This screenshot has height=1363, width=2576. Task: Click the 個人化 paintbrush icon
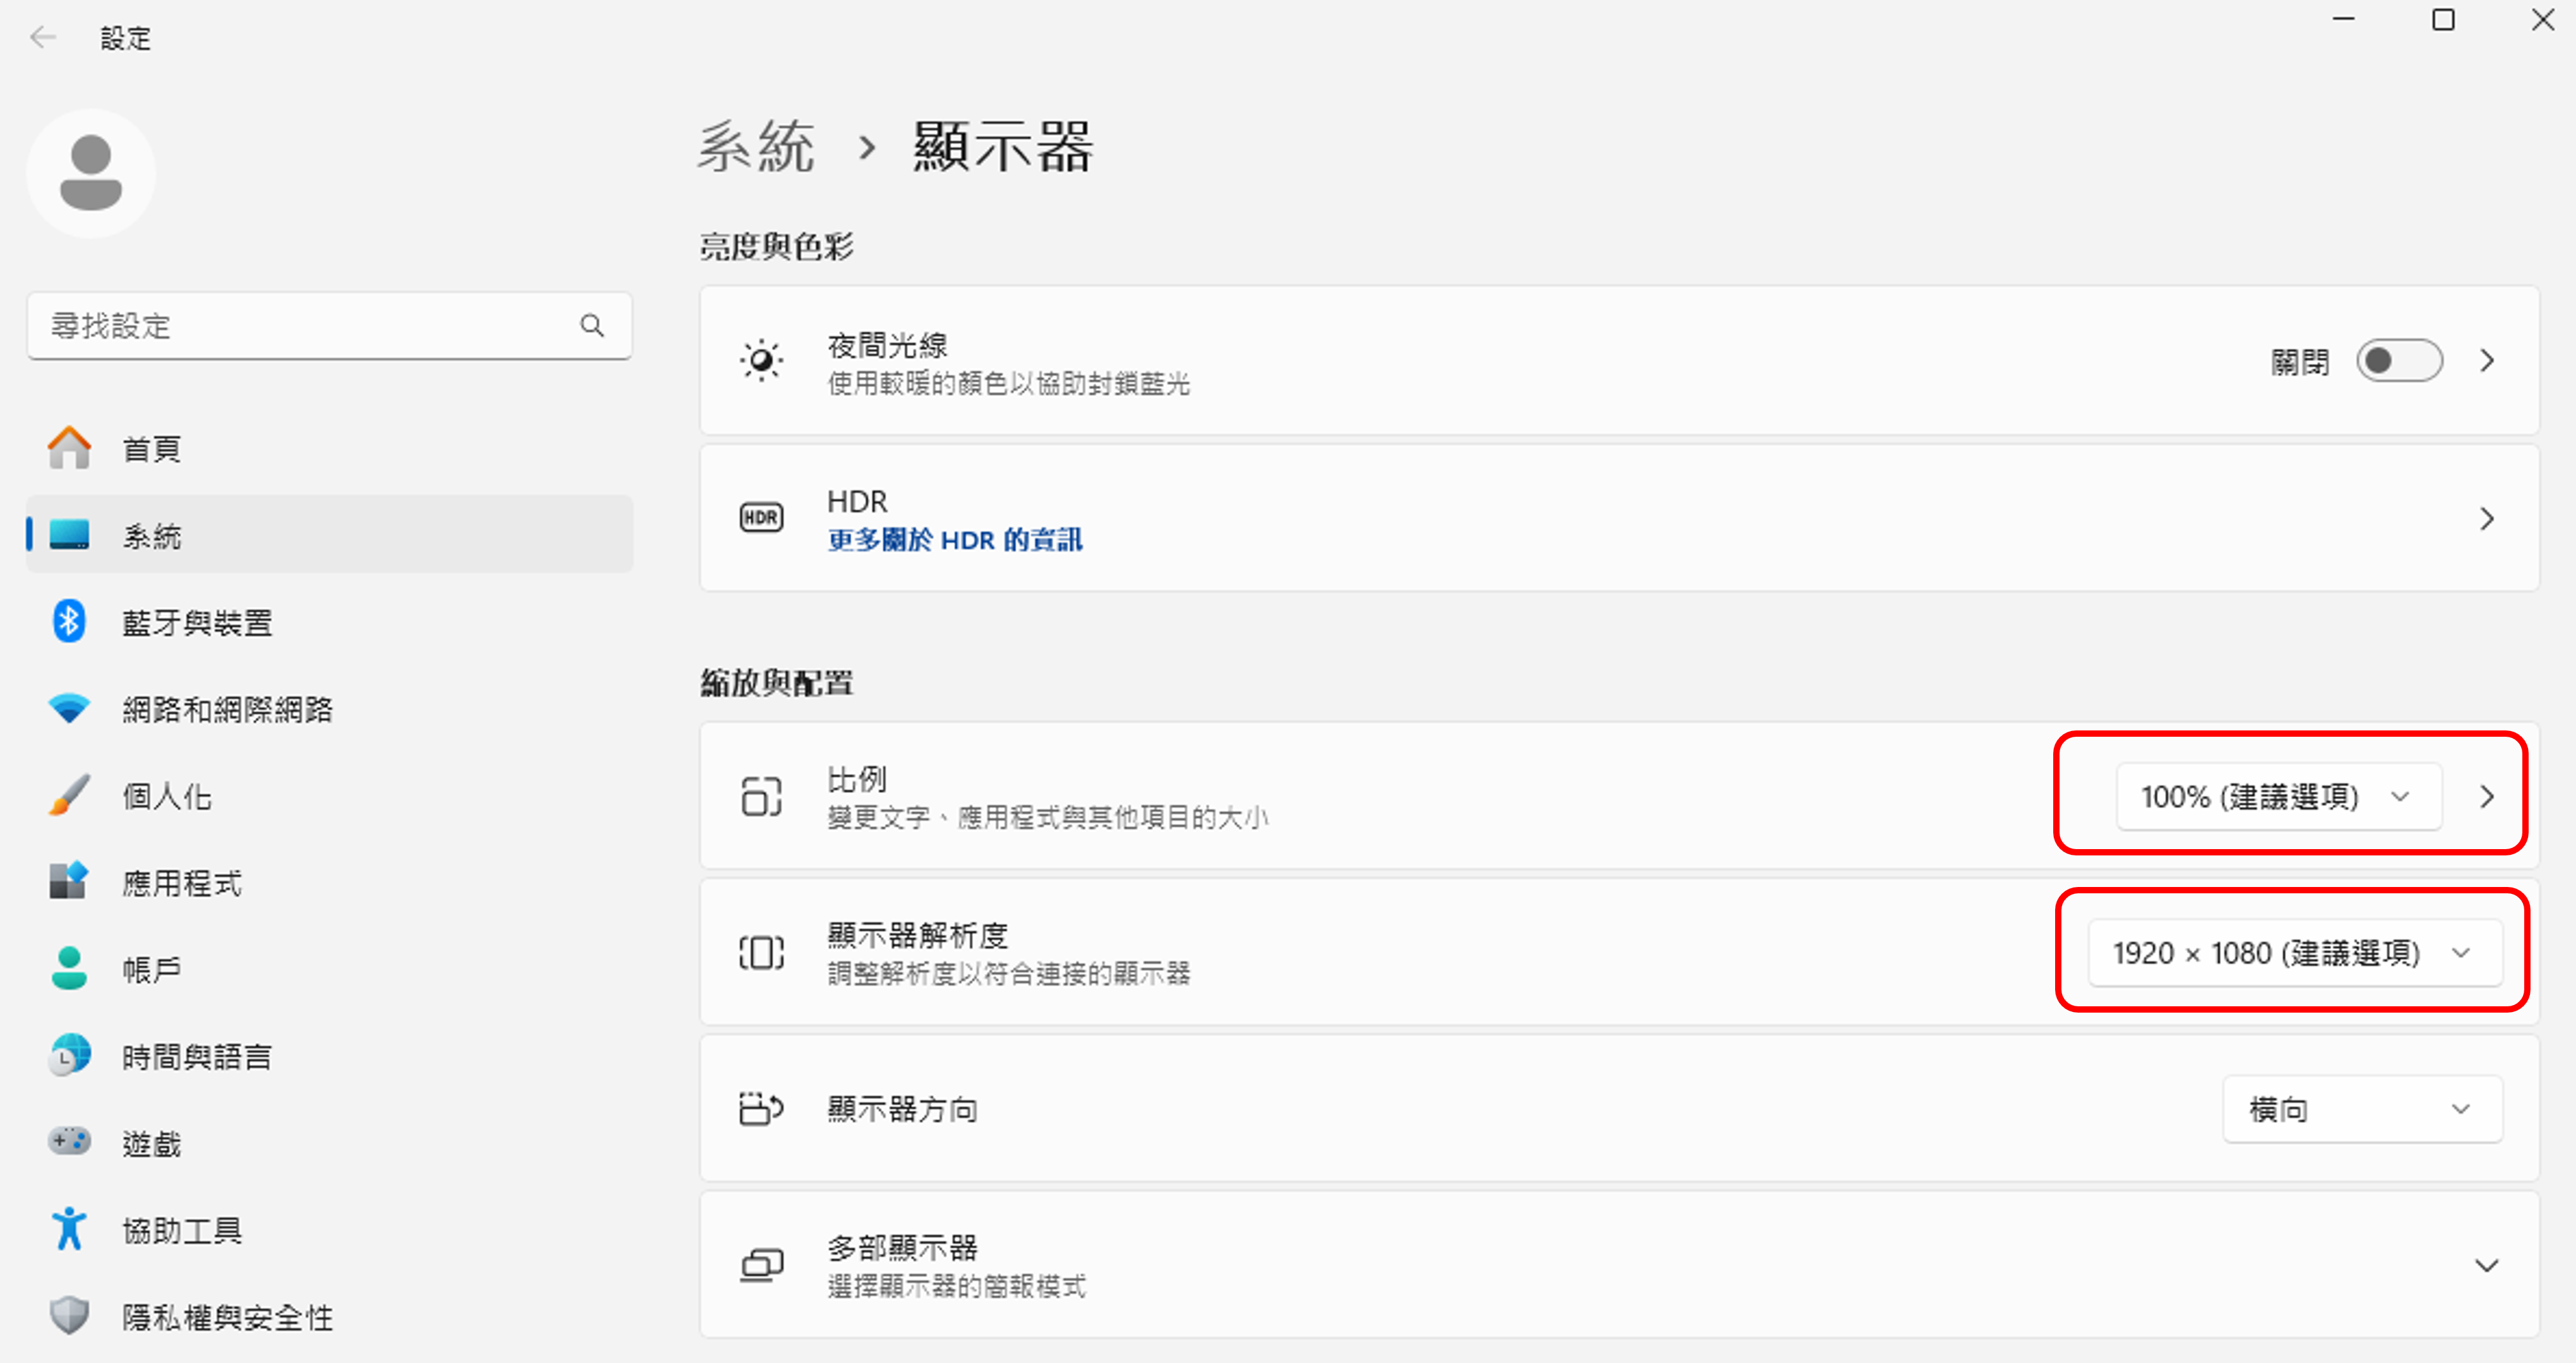(69, 795)
